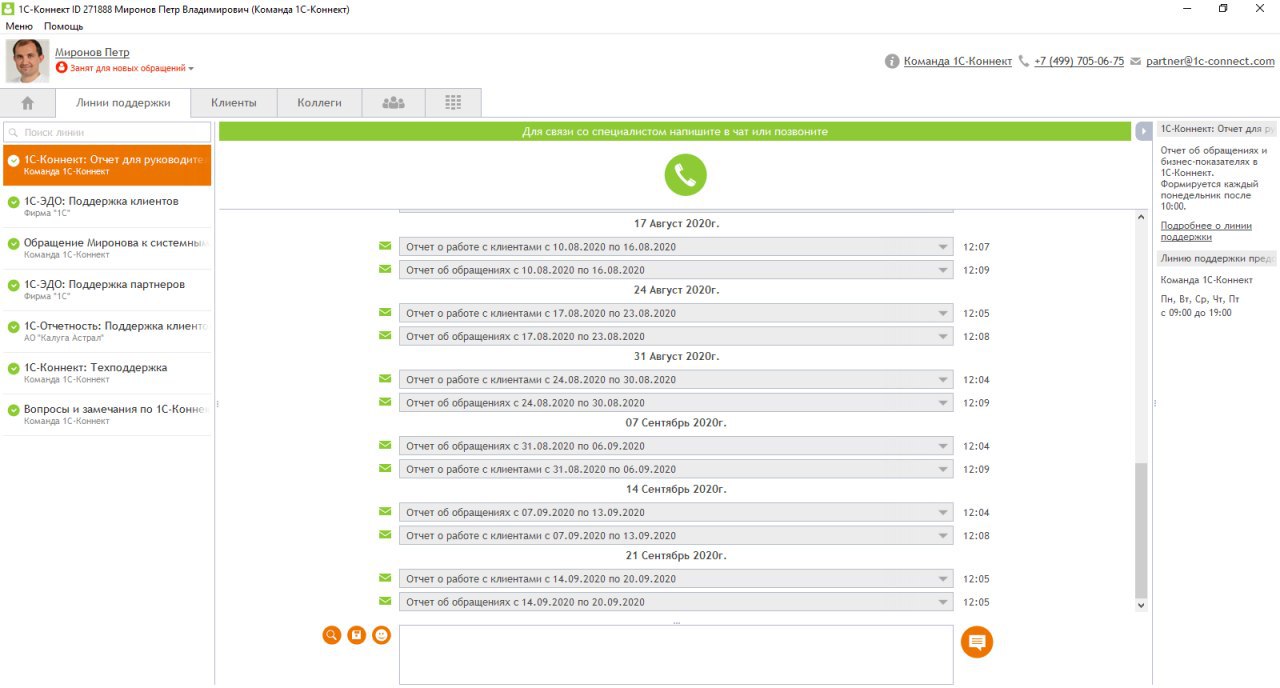This screenshot has width=1280, height=688.
Task: Click envelope icon for clients report 17.08.2020
Action: click(385, 312)
